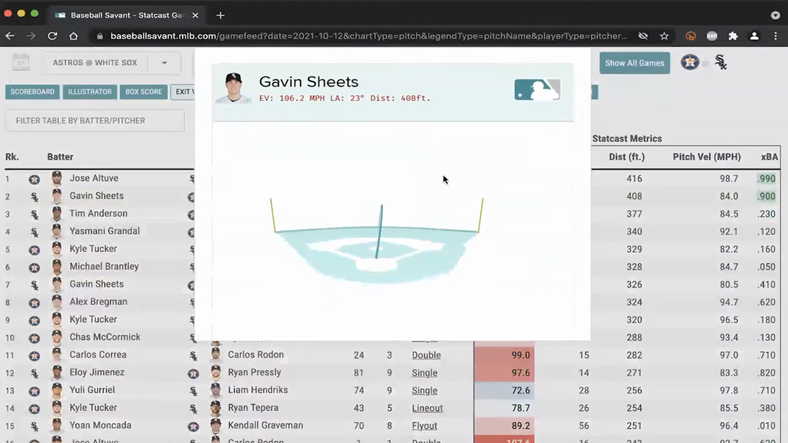Screen dimensions: 788x443
Task: Open Chrome three-dot menu
Action: click(775, 36)
